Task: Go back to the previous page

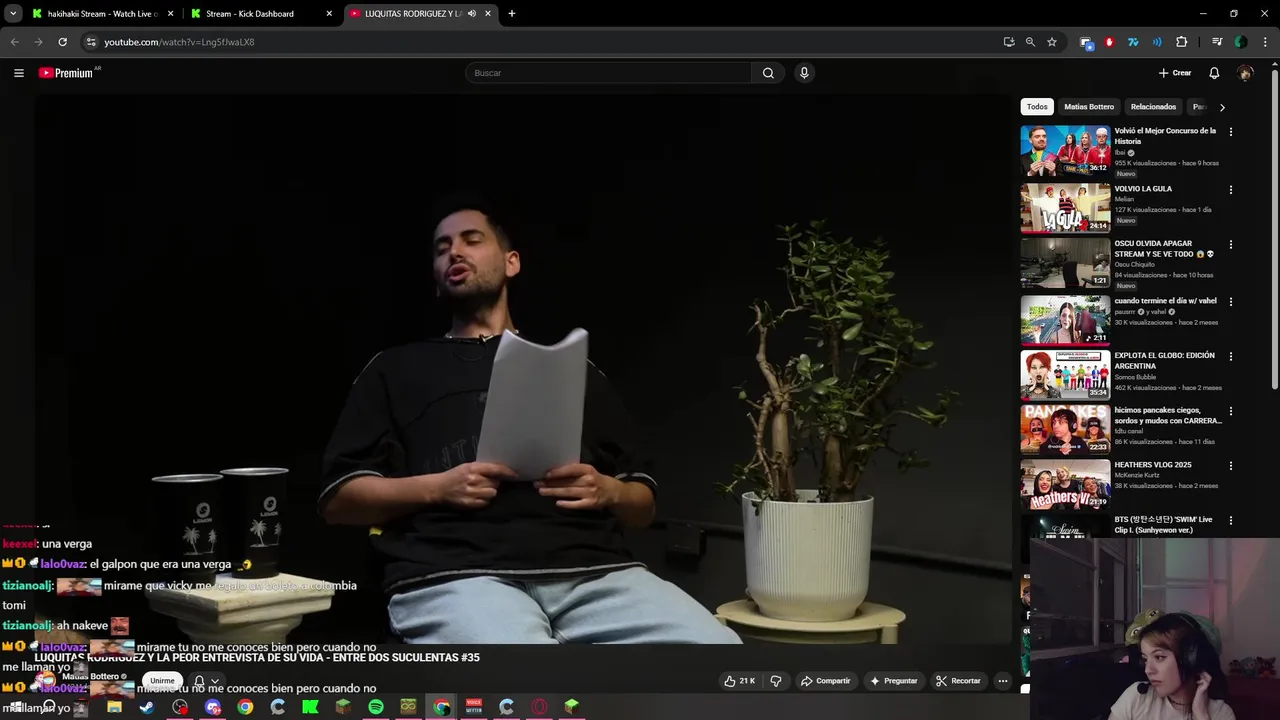Action: pyautogui.click(x=14, y=42)
